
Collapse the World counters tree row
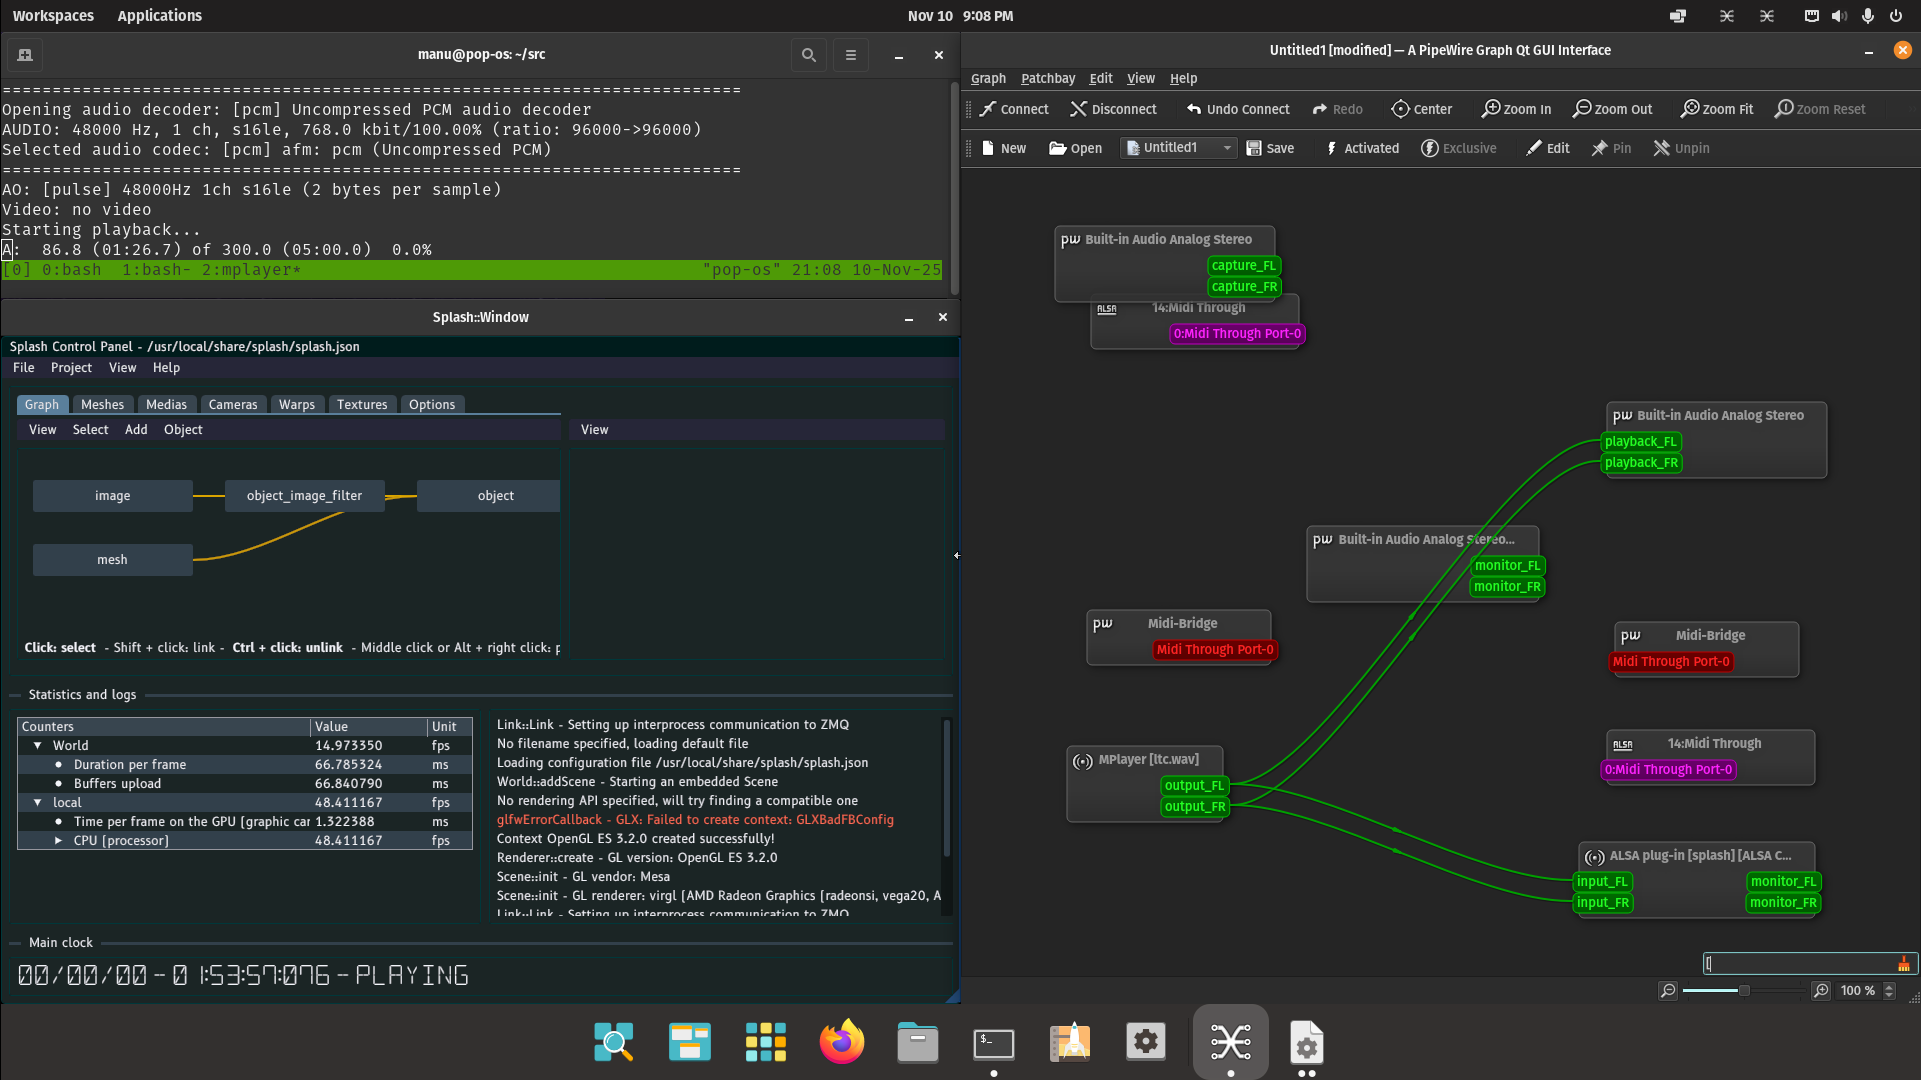(38, 745)
